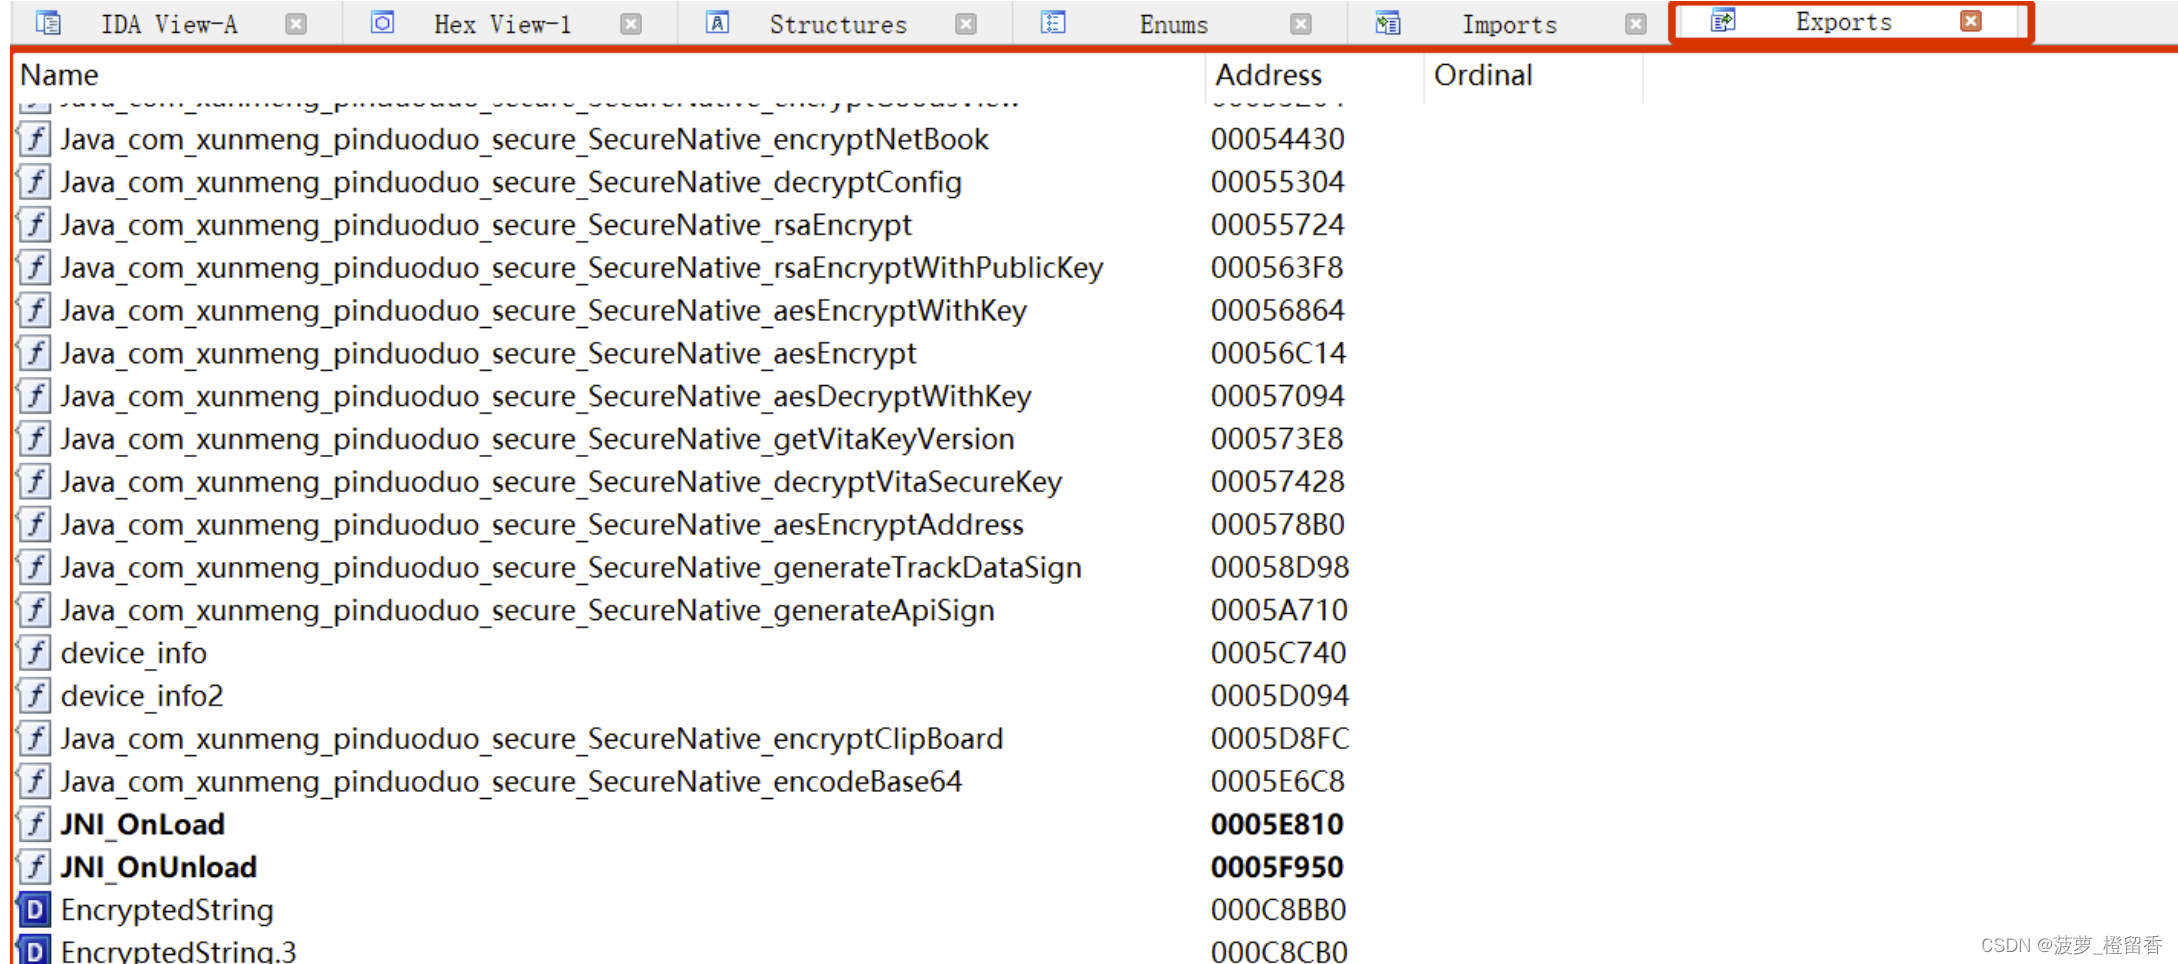Activate the Exports tab
Viewport: 2178px width, 964px height.
coord(1843,21)
